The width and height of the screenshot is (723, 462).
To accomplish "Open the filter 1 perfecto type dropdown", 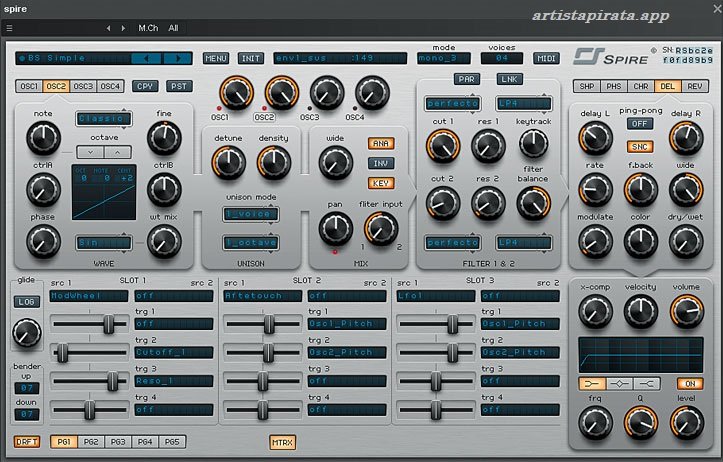I will [452, 104].
